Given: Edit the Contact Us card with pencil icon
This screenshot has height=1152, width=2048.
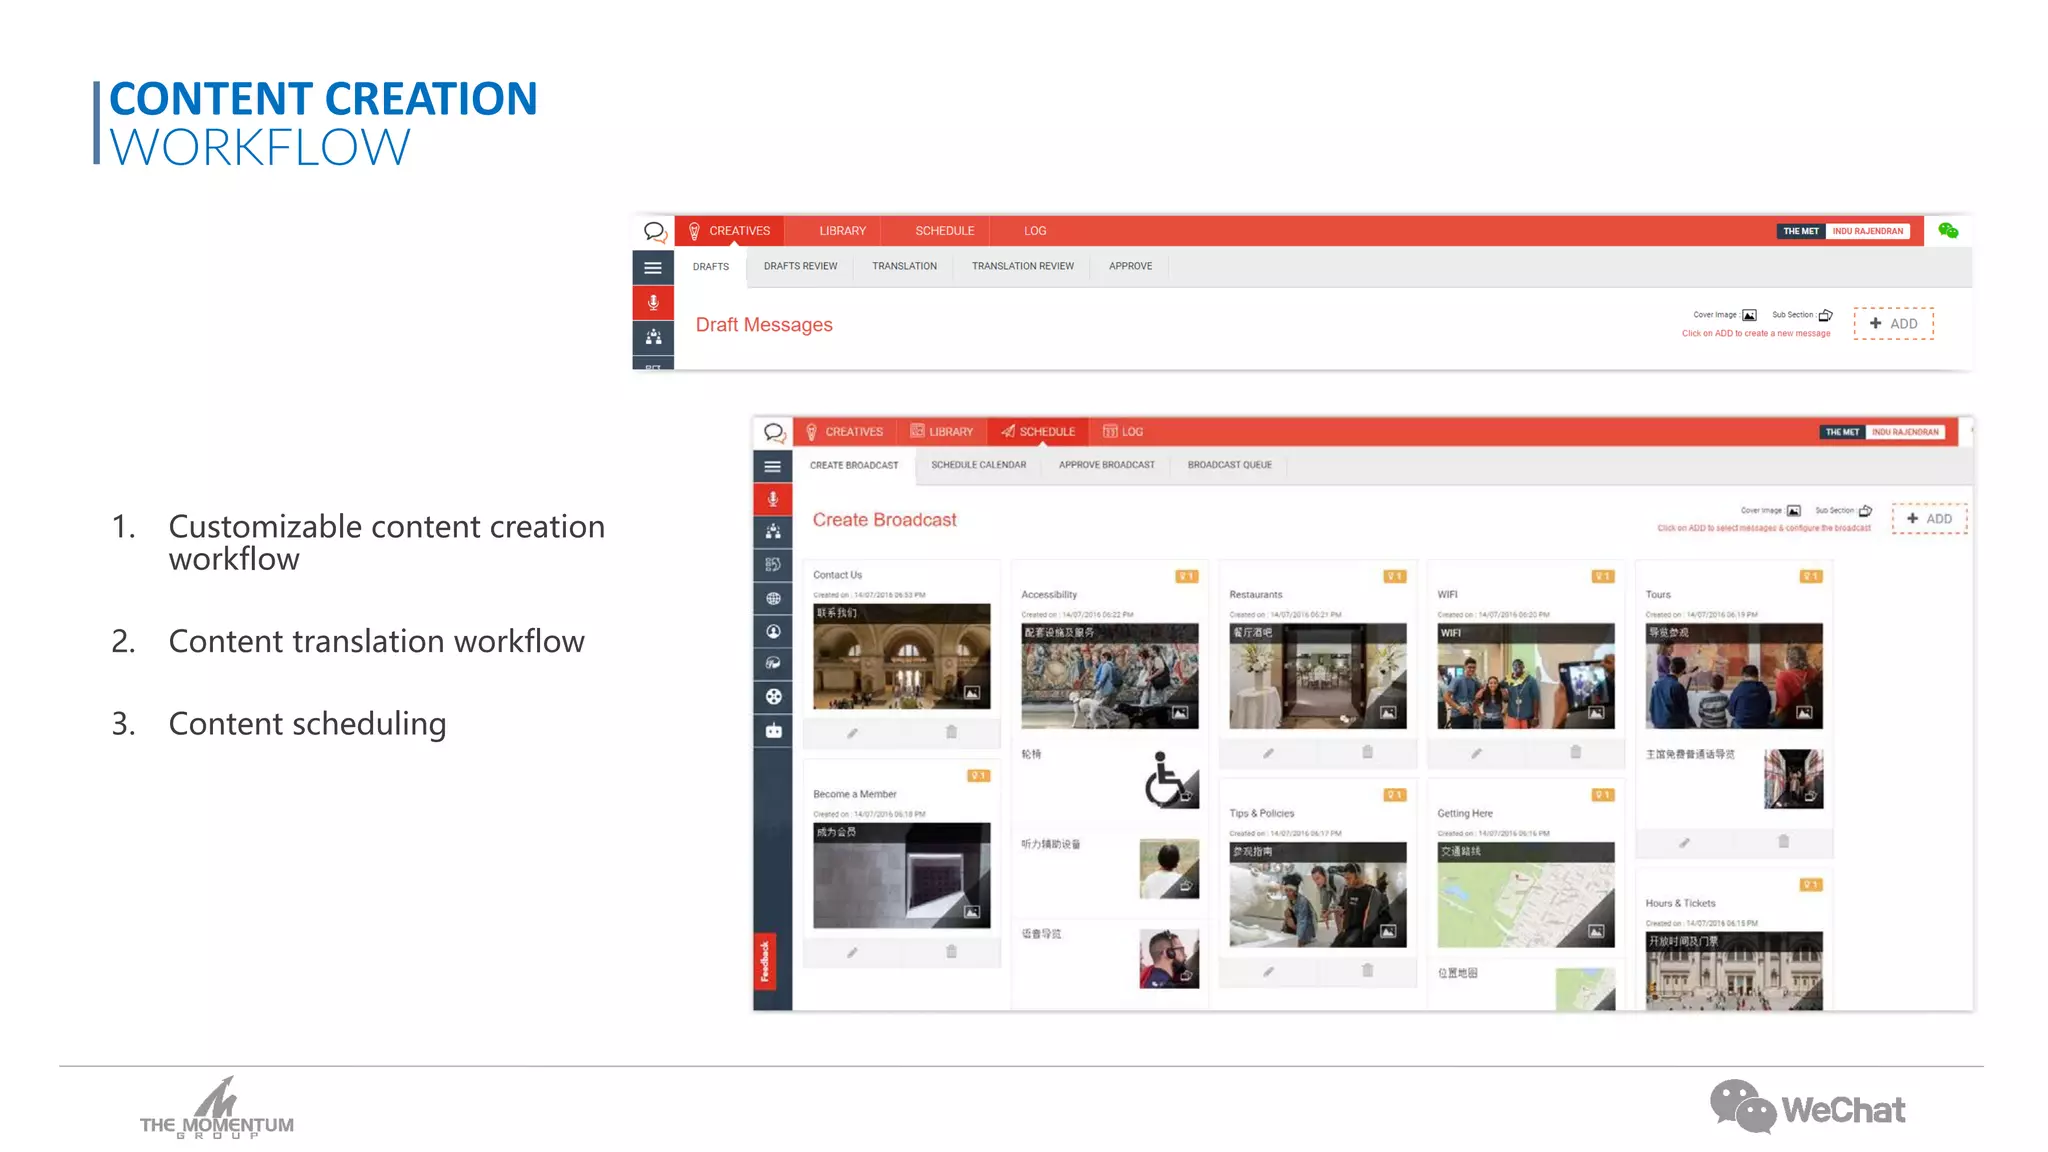Looking at the screenshot, I should (x=852, y=733).
